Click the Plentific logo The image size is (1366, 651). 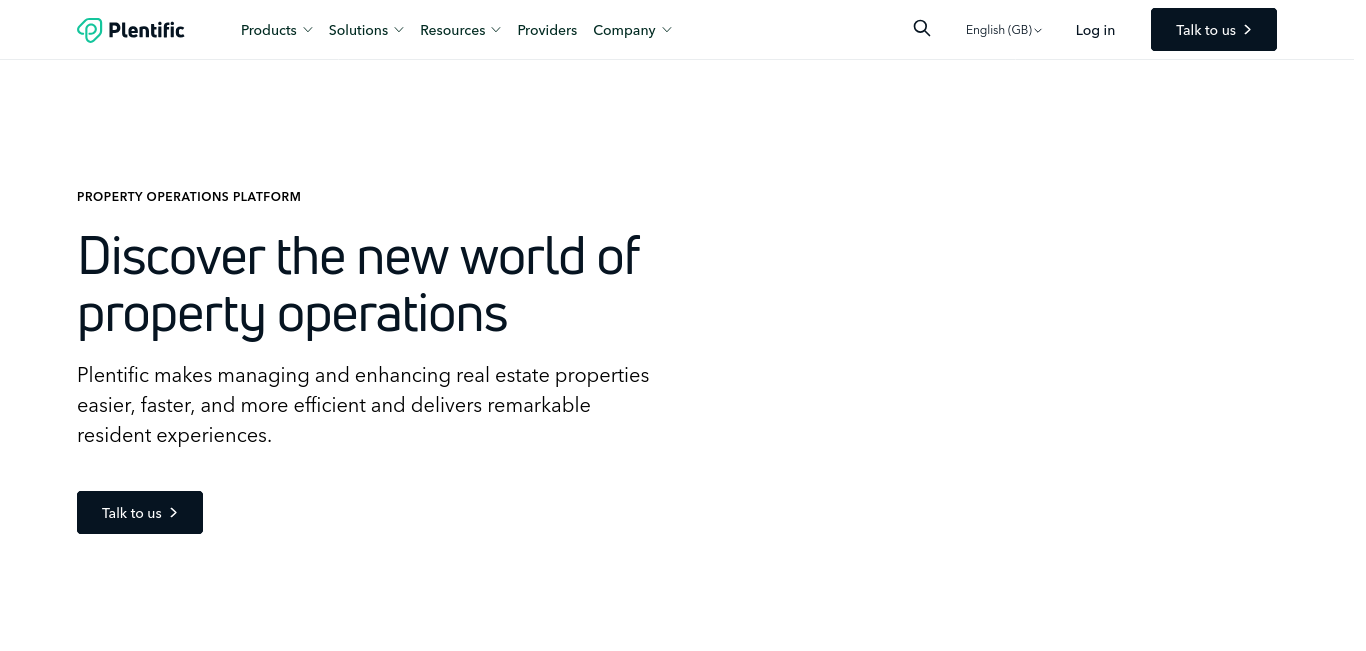131,30
